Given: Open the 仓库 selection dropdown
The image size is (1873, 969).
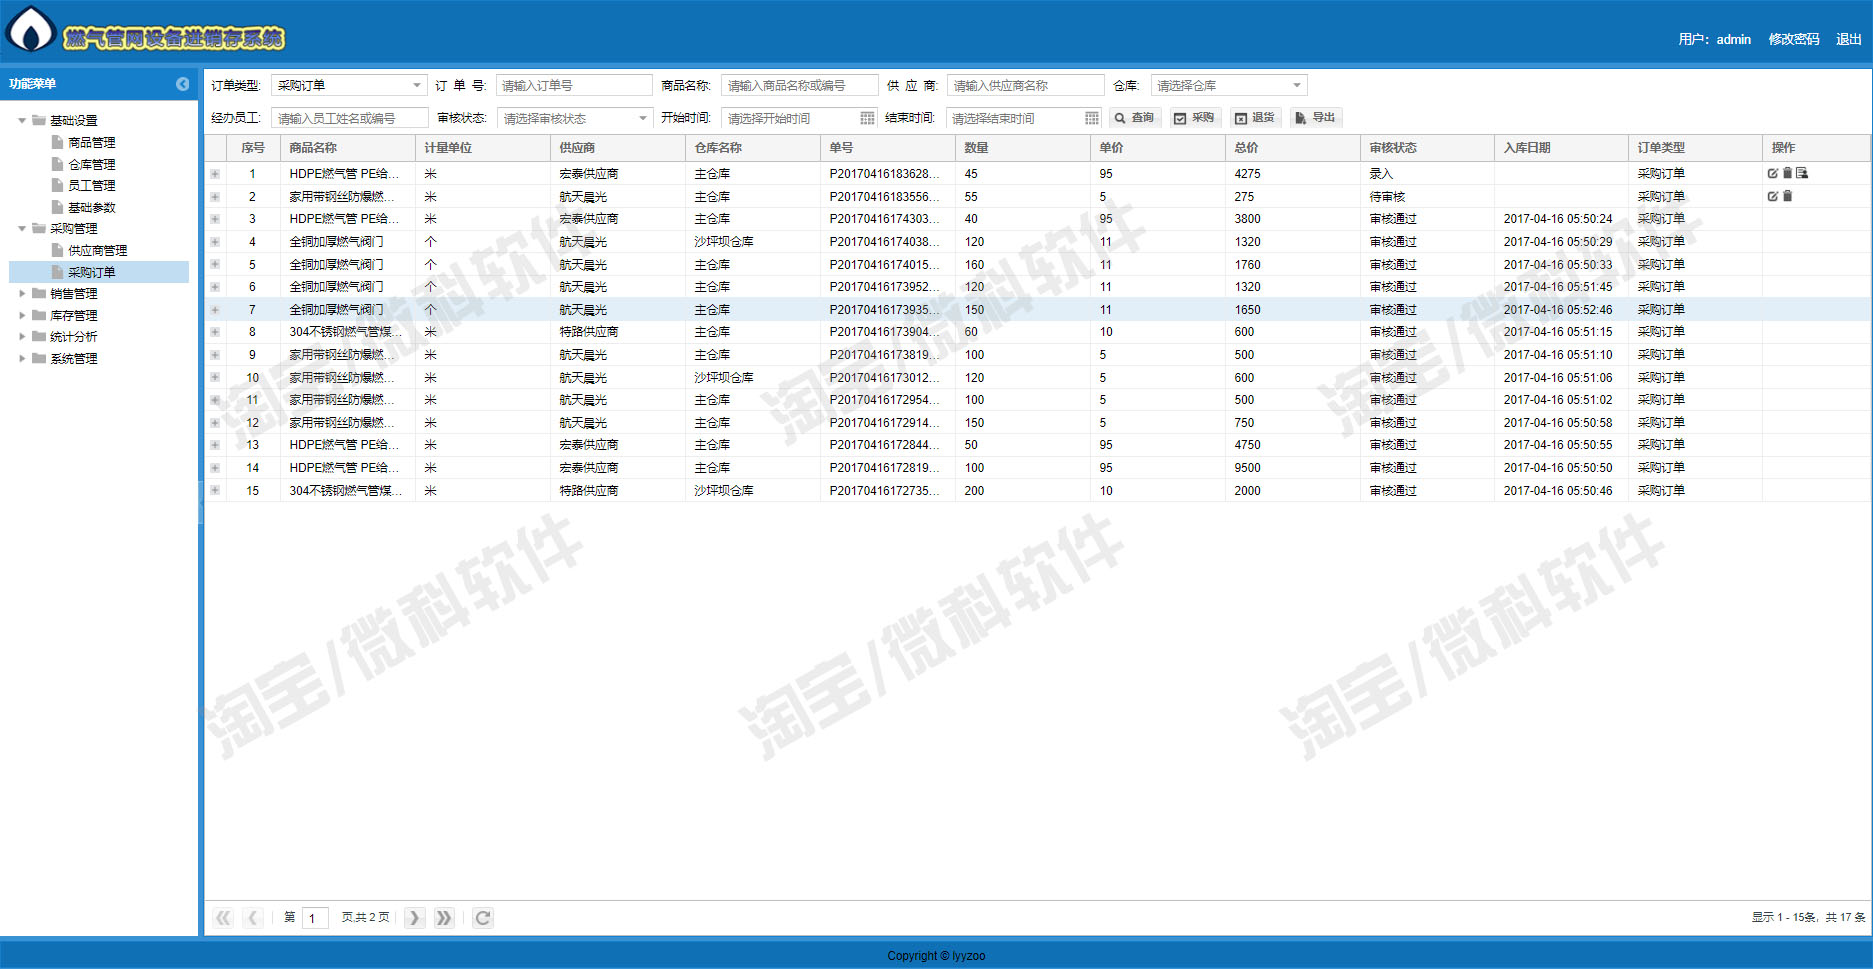Looking at the screenshot, I should tap(1297, 85).
